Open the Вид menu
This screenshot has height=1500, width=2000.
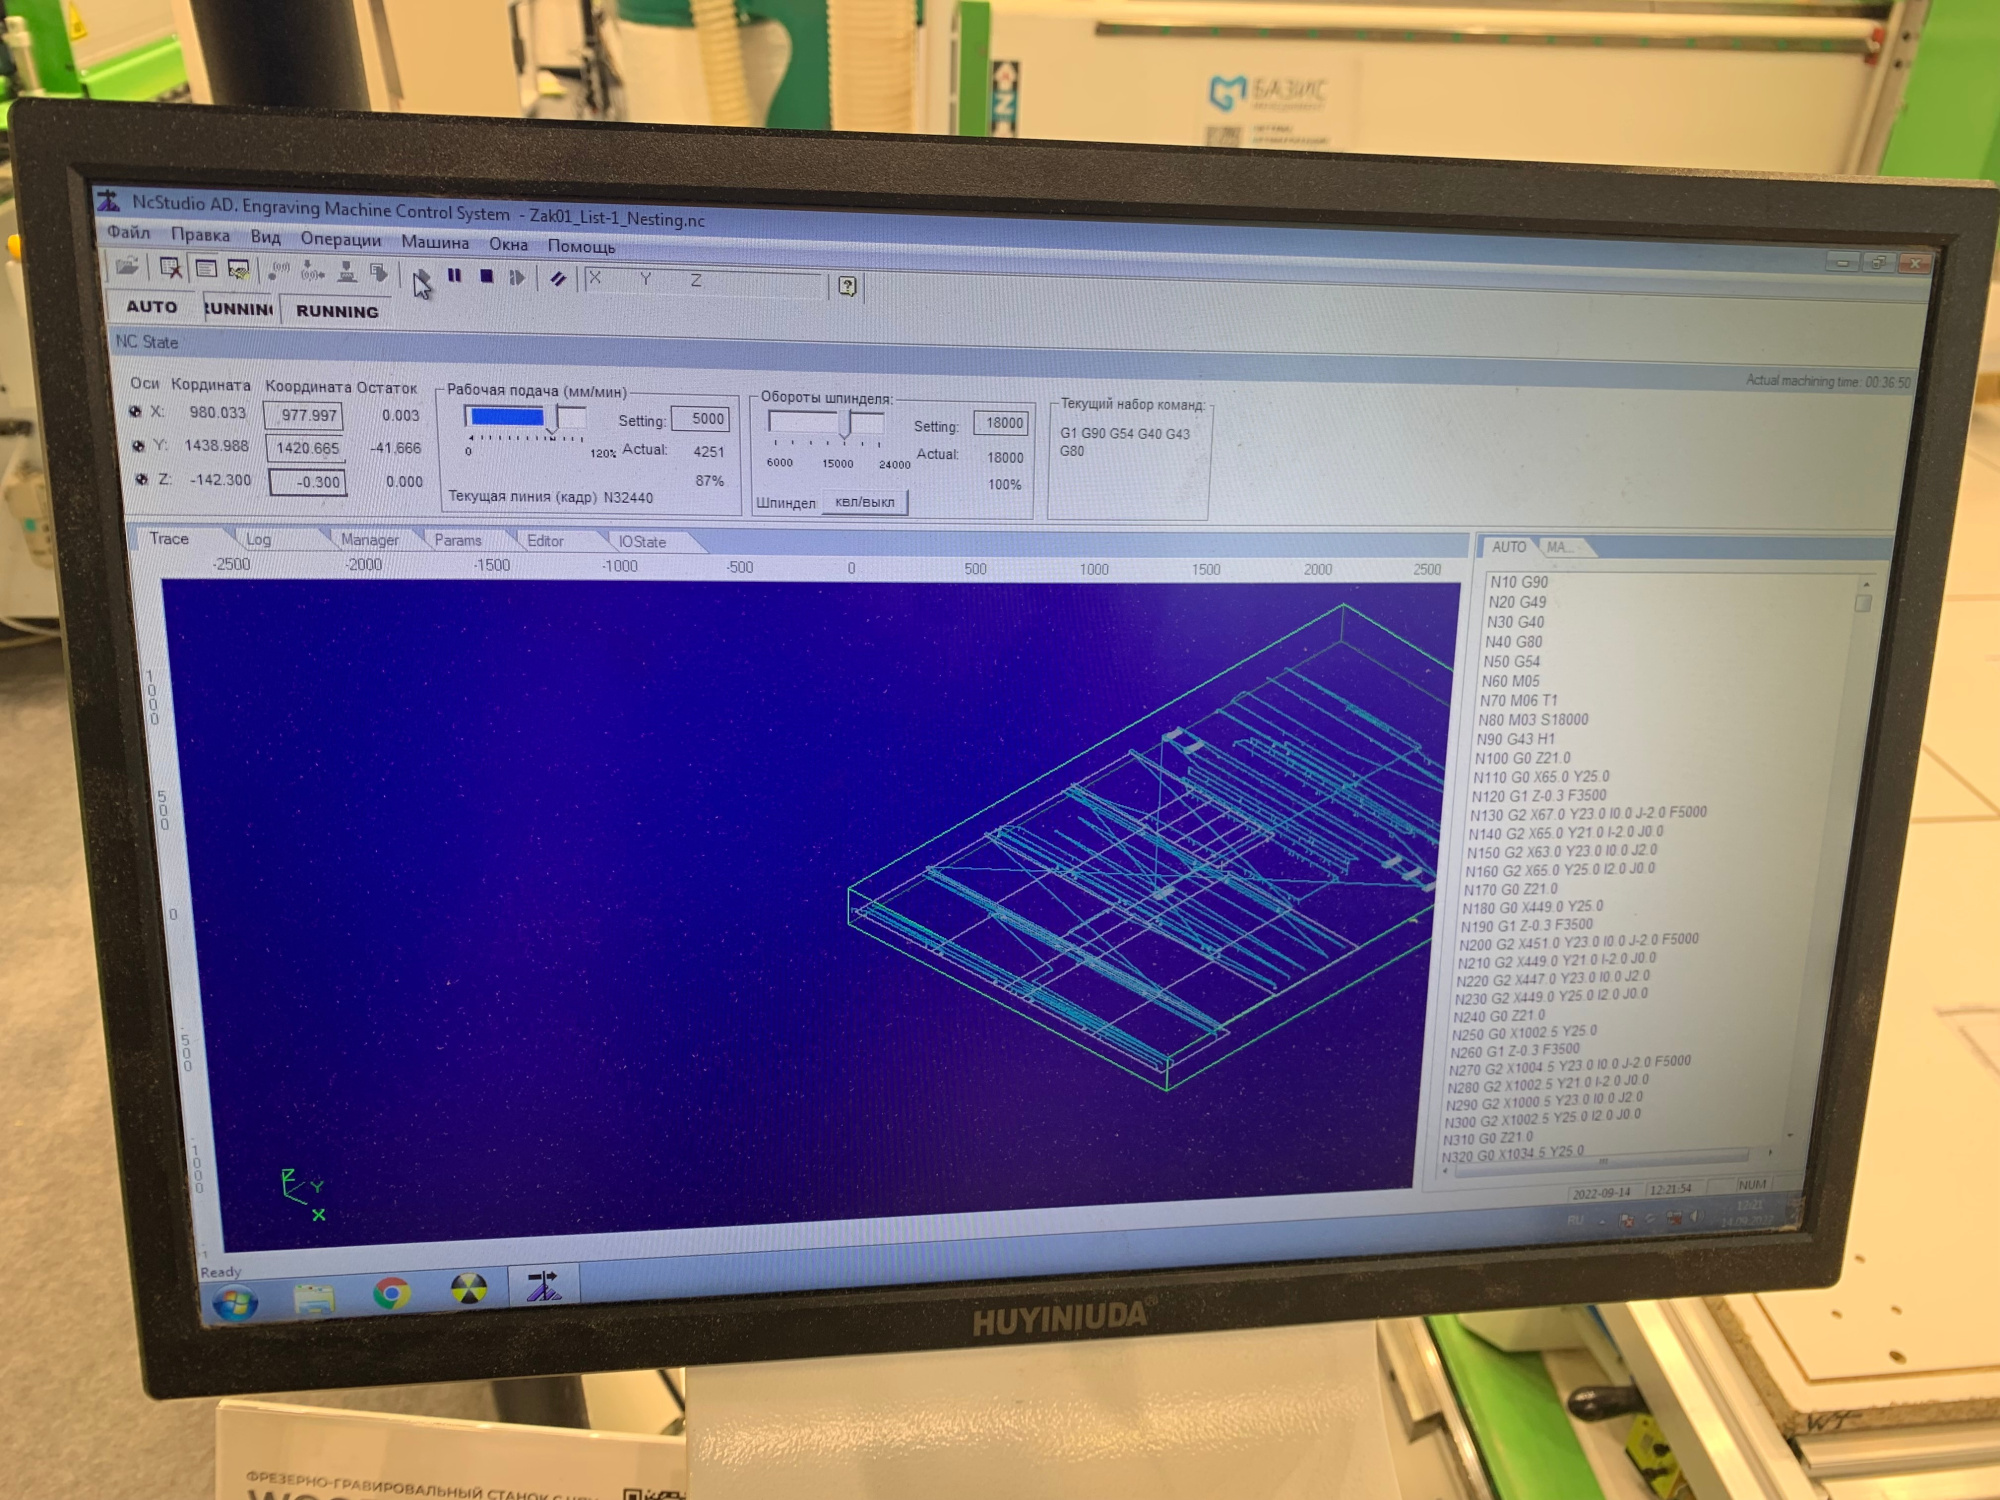(x=265, y=237)
